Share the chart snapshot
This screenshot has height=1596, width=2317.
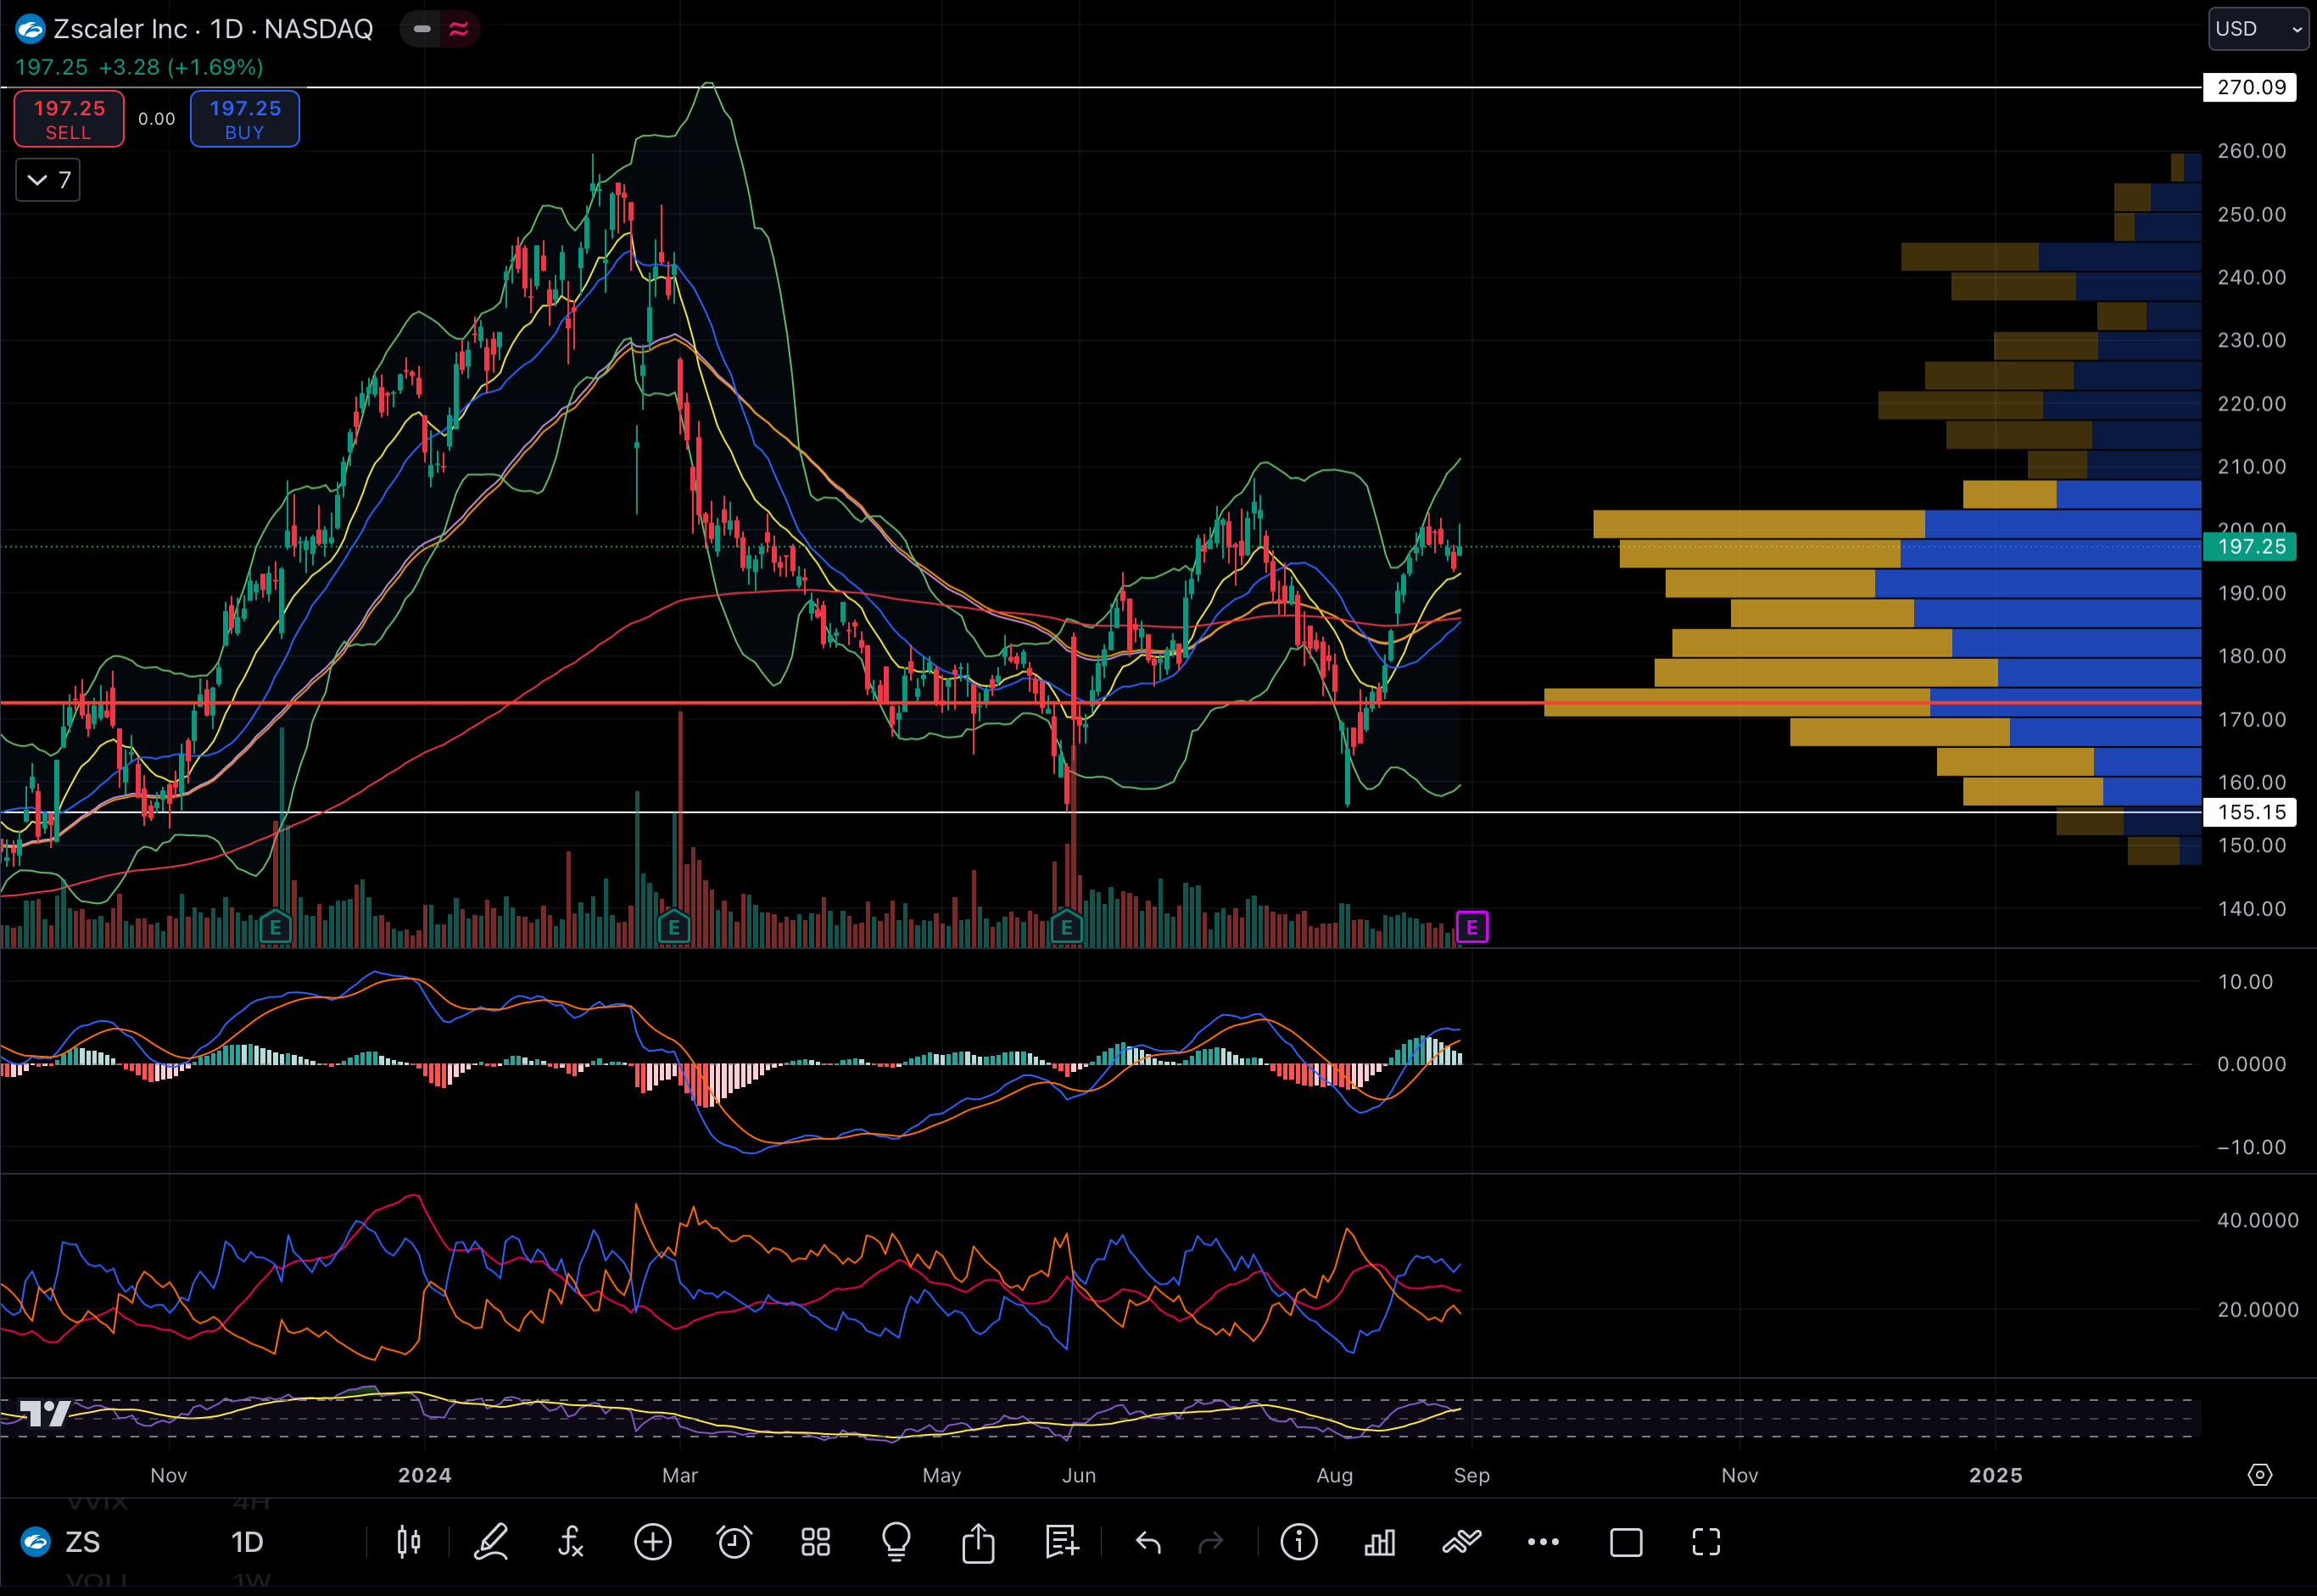pyautogui.click(x=978, y=1542)
